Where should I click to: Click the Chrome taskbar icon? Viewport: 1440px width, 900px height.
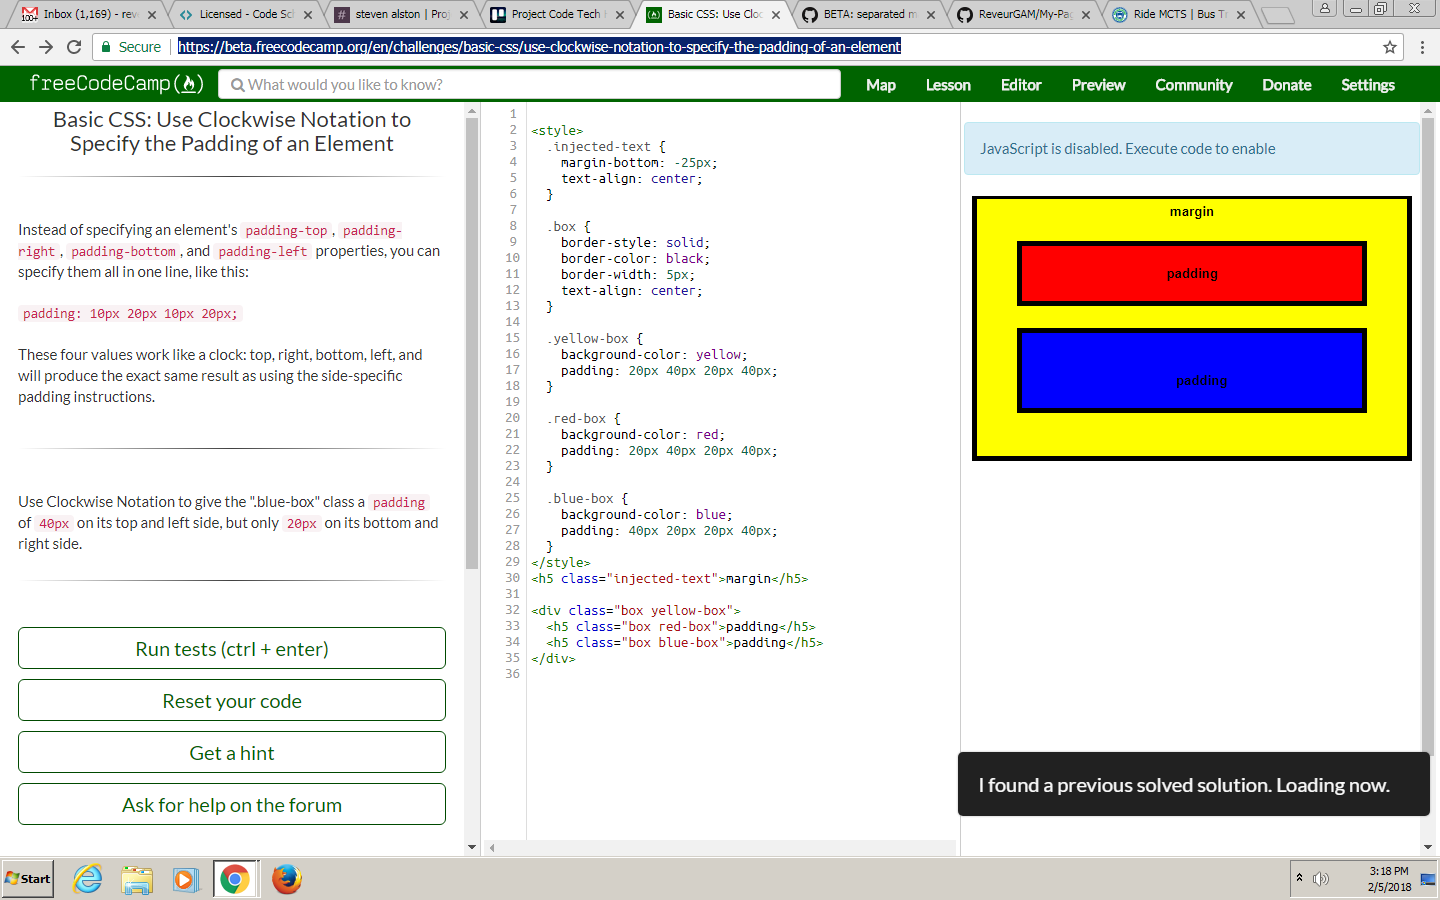click(x=235, y=879)
